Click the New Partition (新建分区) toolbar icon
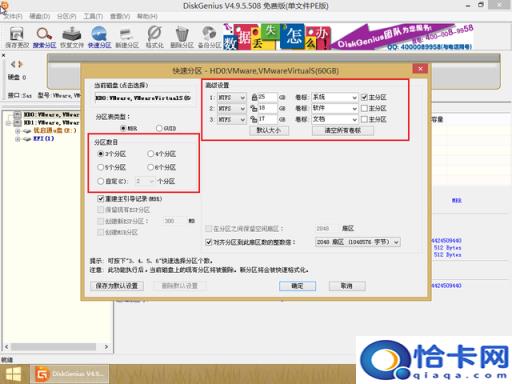 point(126,35)
